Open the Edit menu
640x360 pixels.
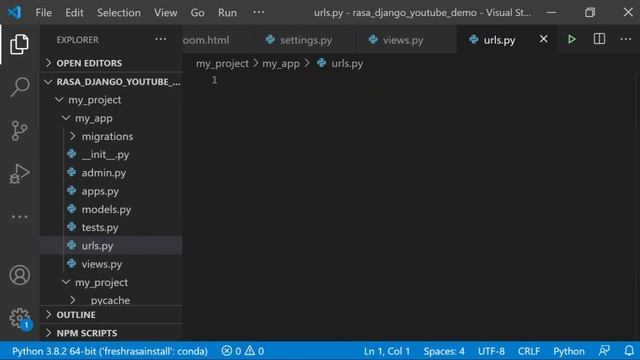click(74, 13)
